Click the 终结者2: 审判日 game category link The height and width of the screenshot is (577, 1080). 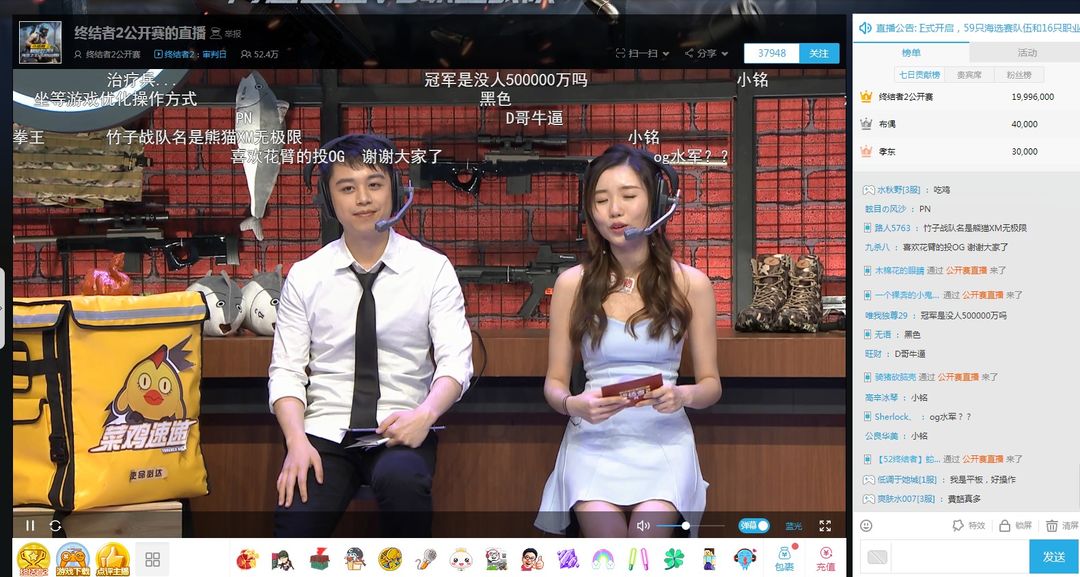click(191, 54)
